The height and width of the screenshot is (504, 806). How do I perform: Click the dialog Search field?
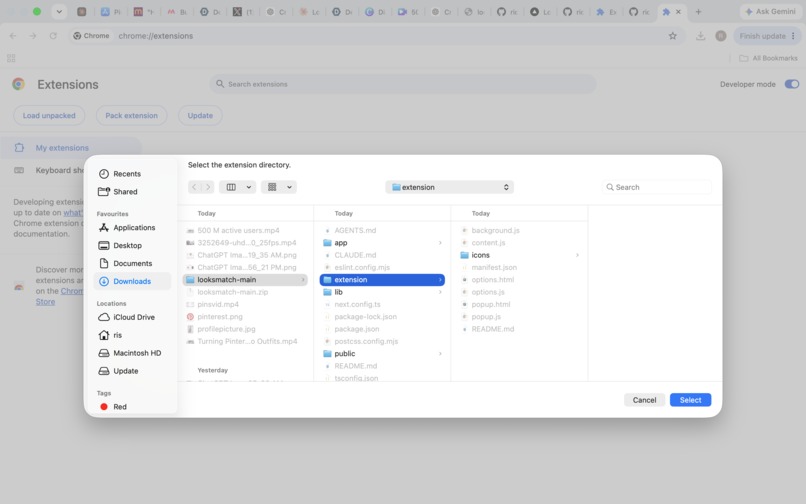pos(656,187)
